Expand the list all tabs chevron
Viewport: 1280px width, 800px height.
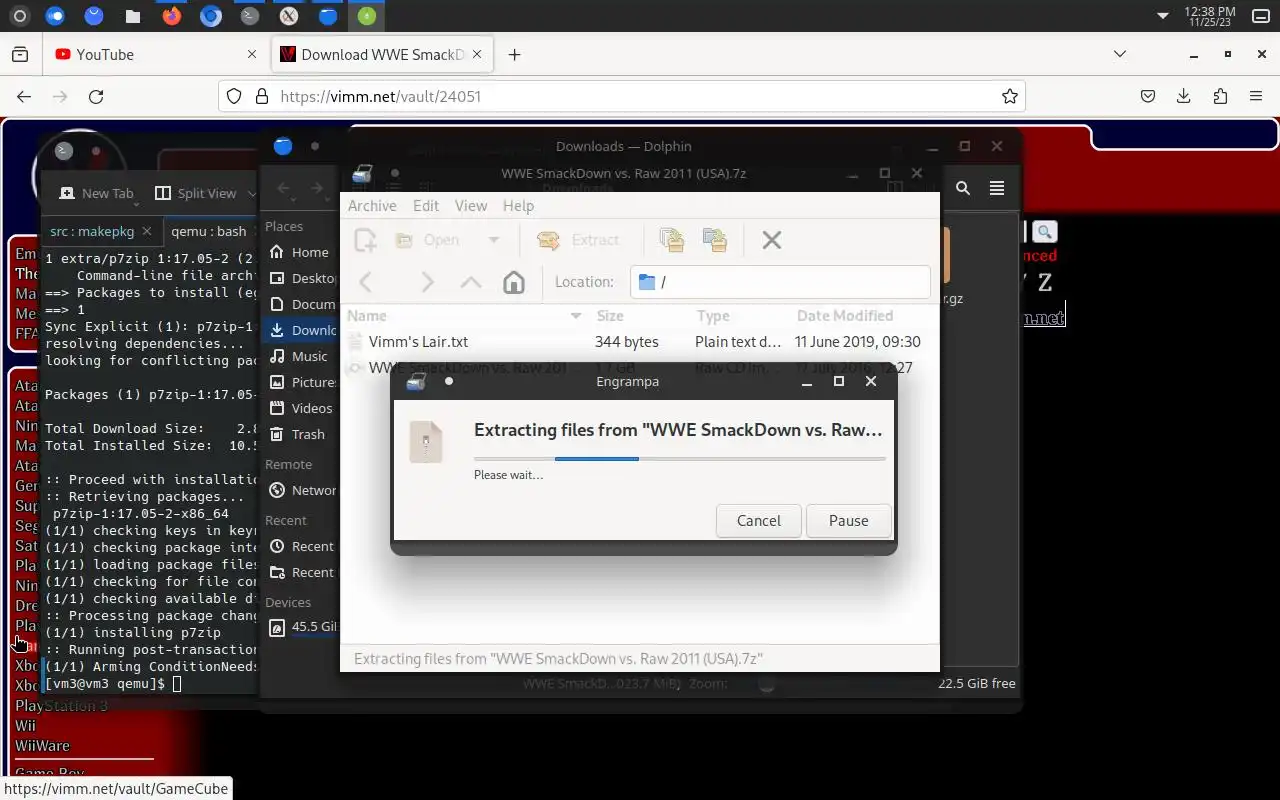click(x=1120, y=54)
